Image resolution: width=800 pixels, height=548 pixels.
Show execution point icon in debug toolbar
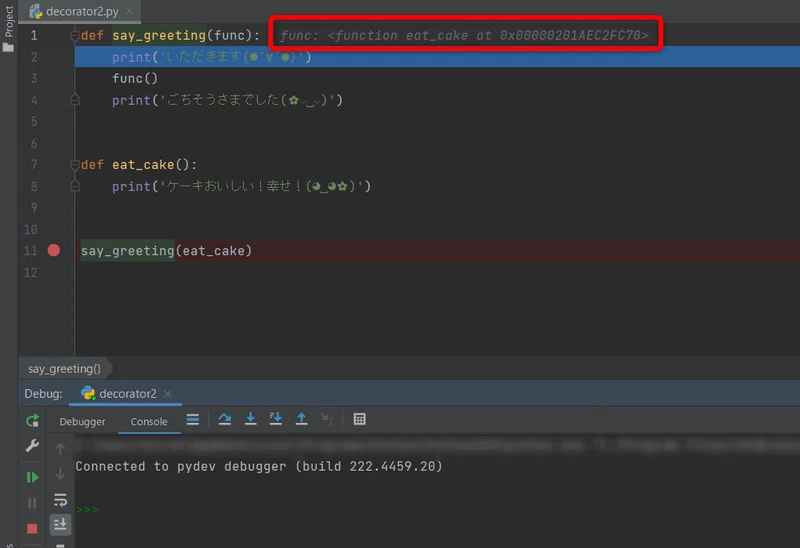point(192,419)
